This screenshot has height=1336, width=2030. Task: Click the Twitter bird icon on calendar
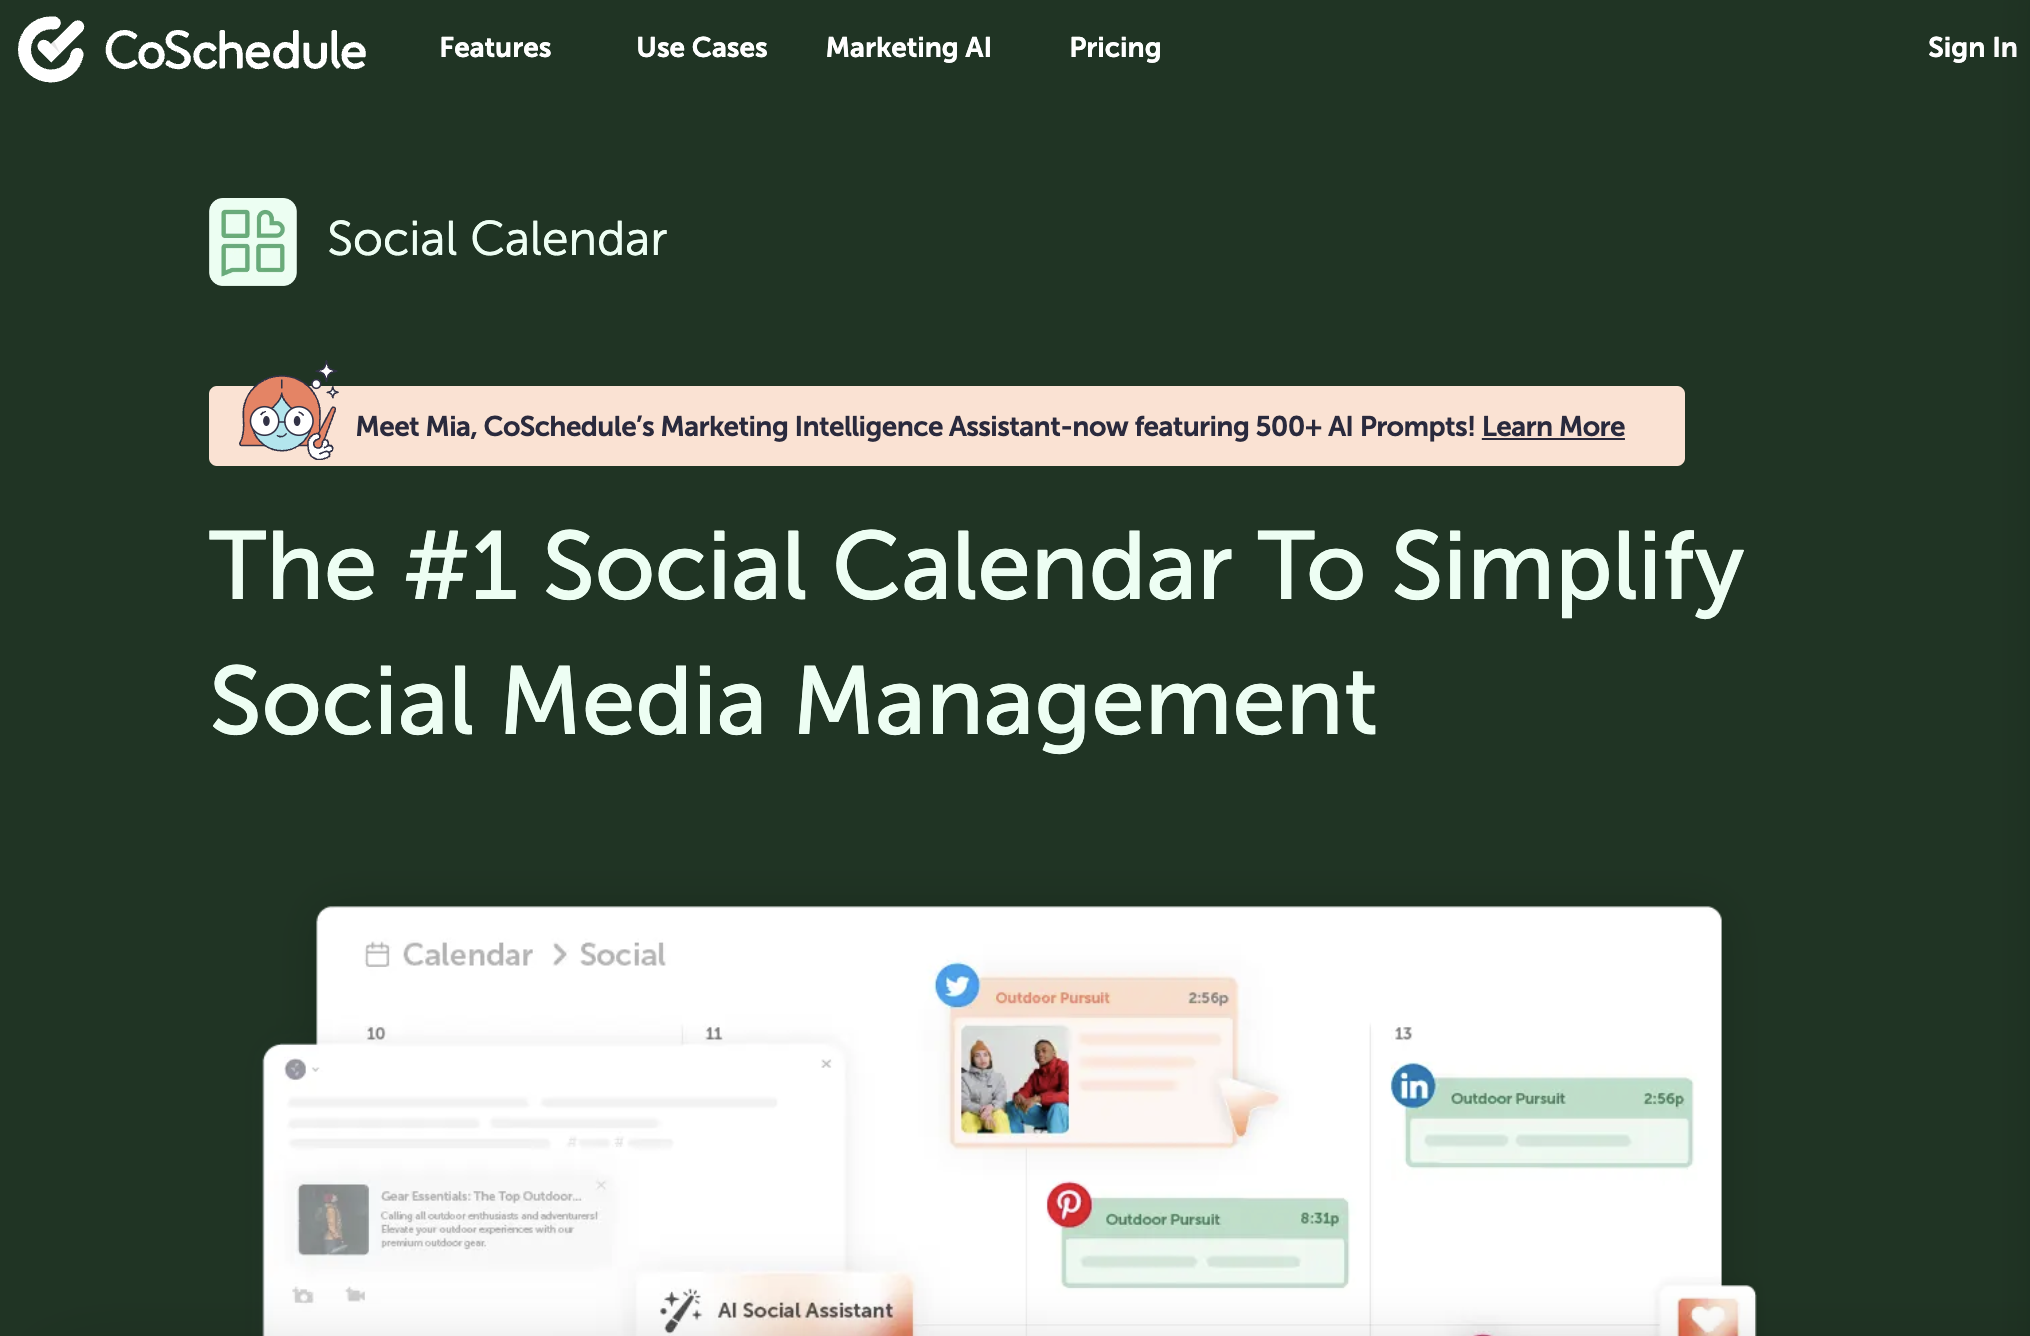point(957,983)
